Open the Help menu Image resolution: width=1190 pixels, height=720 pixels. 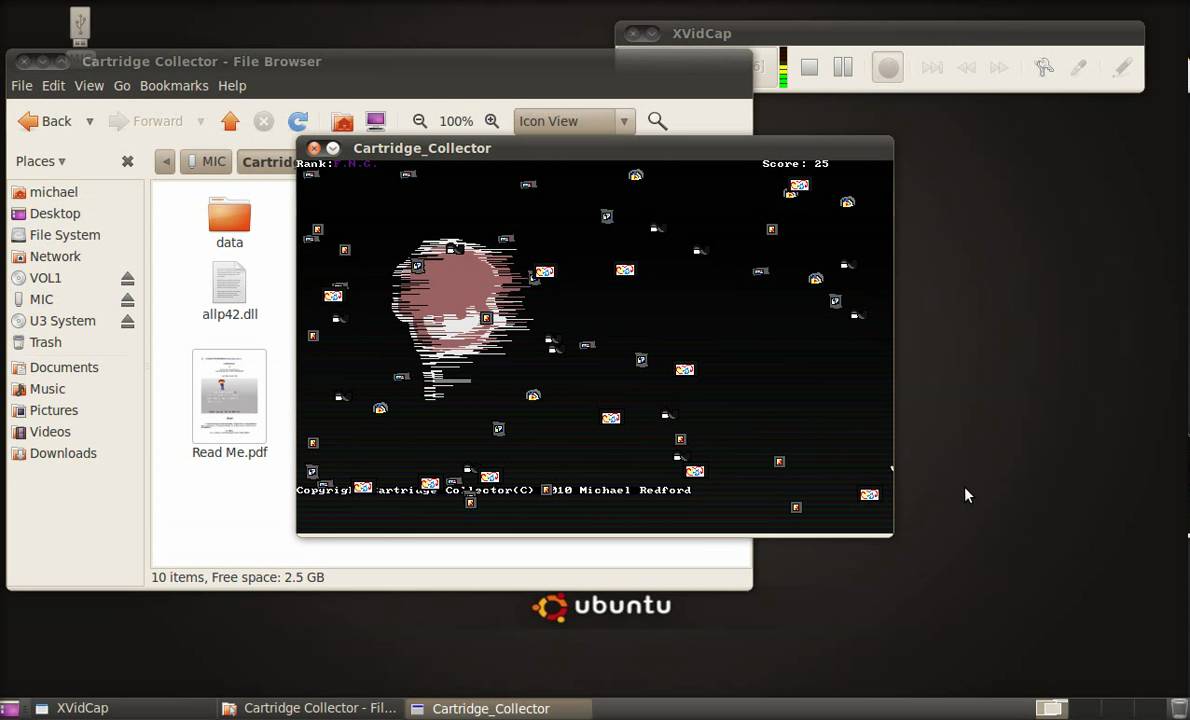tap(232, 86)
